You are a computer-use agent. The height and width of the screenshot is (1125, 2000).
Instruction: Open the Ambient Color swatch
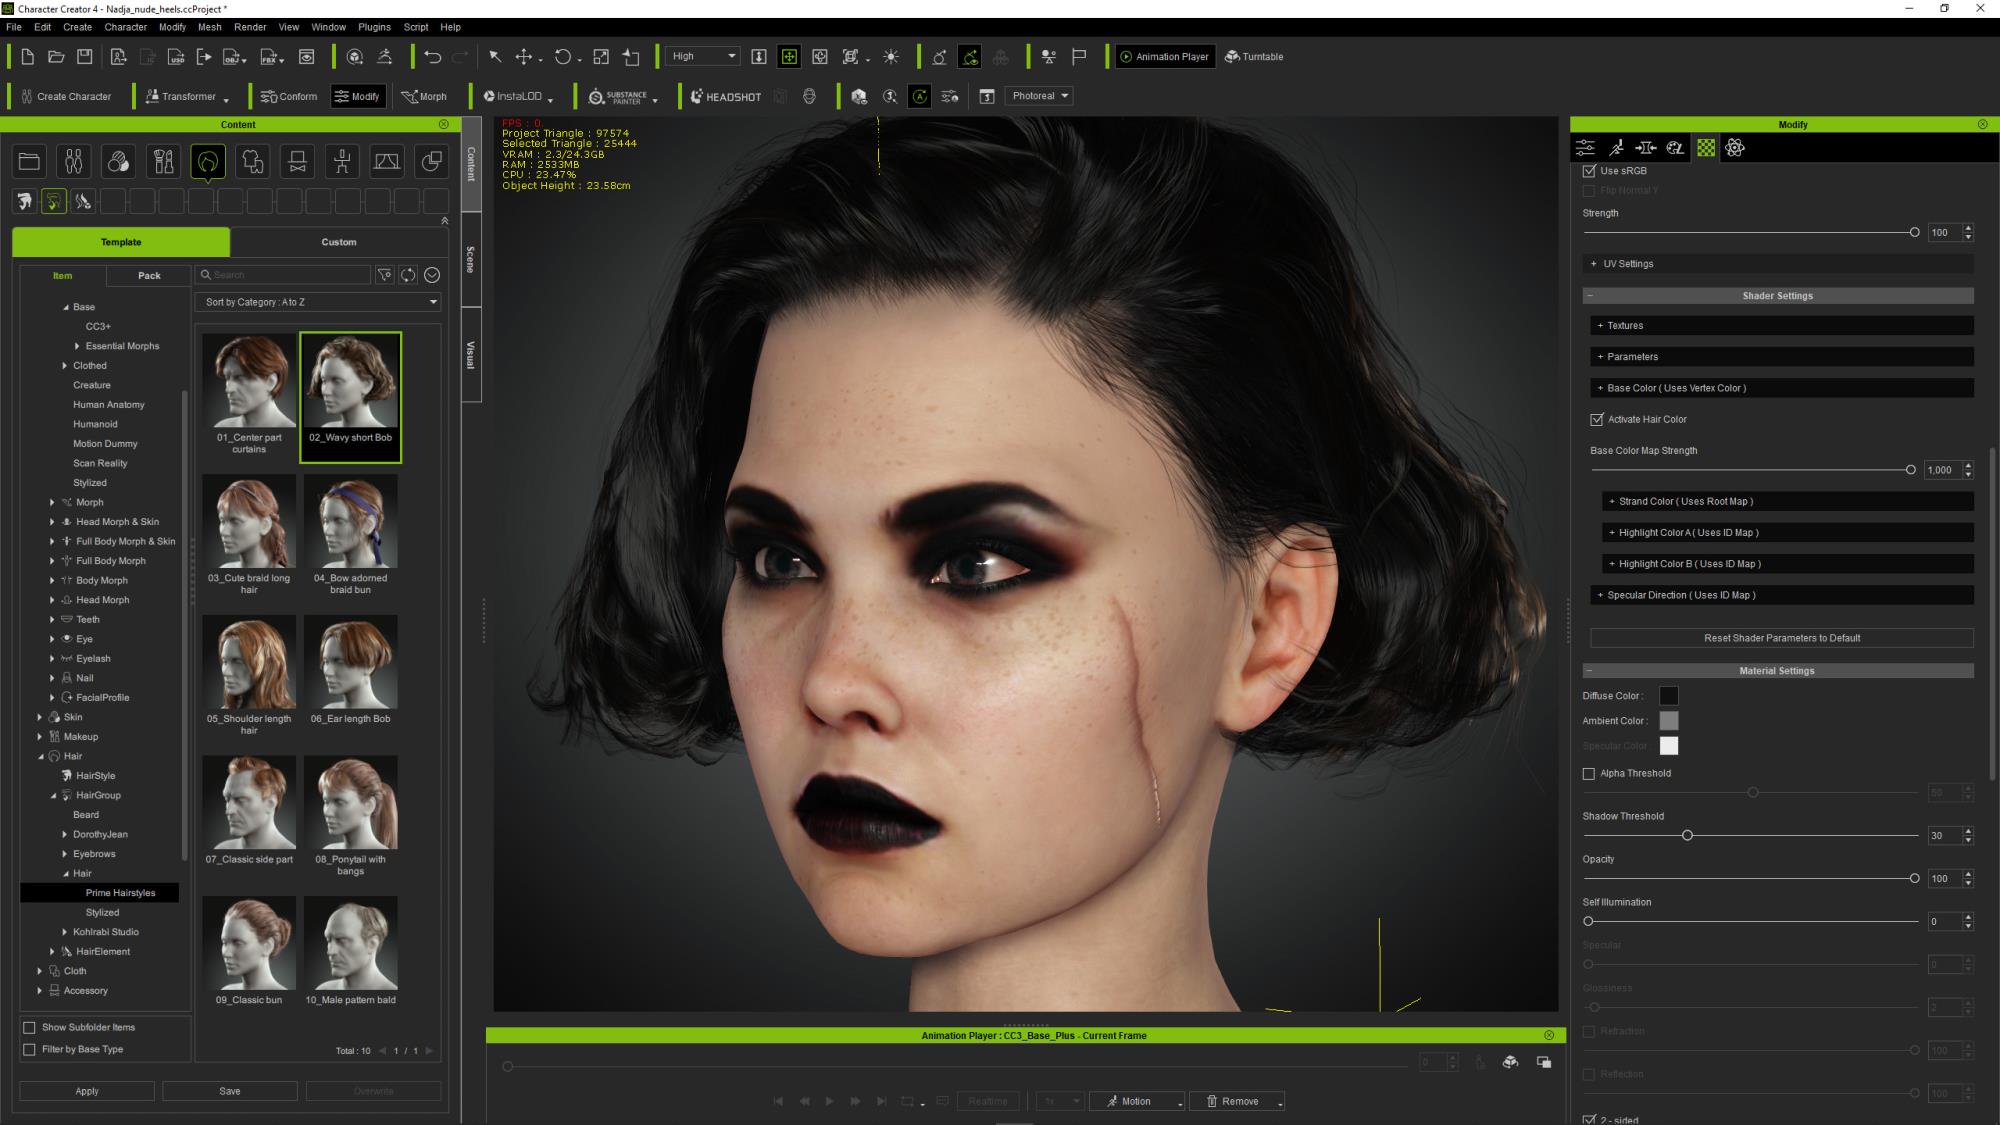click(x=1669, y=721)
